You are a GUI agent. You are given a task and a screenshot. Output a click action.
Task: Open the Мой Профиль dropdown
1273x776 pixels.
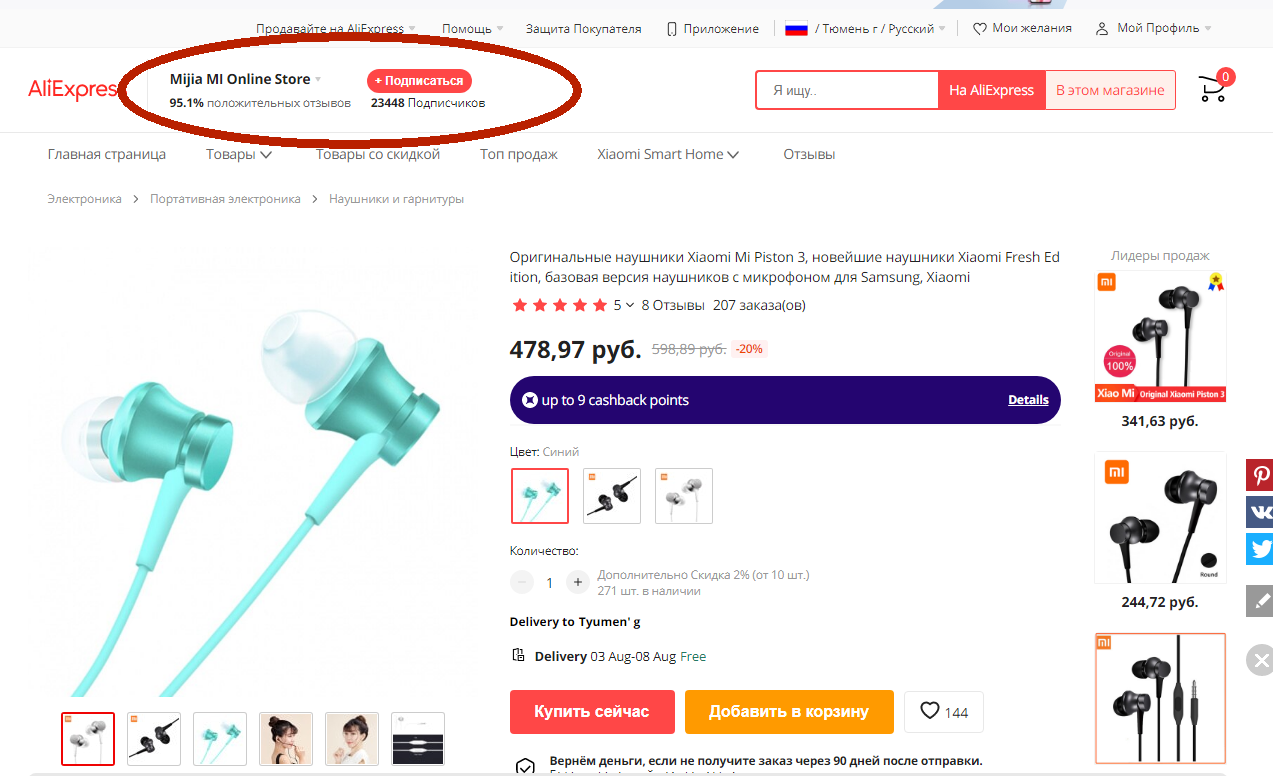(x=1154, y=28)
